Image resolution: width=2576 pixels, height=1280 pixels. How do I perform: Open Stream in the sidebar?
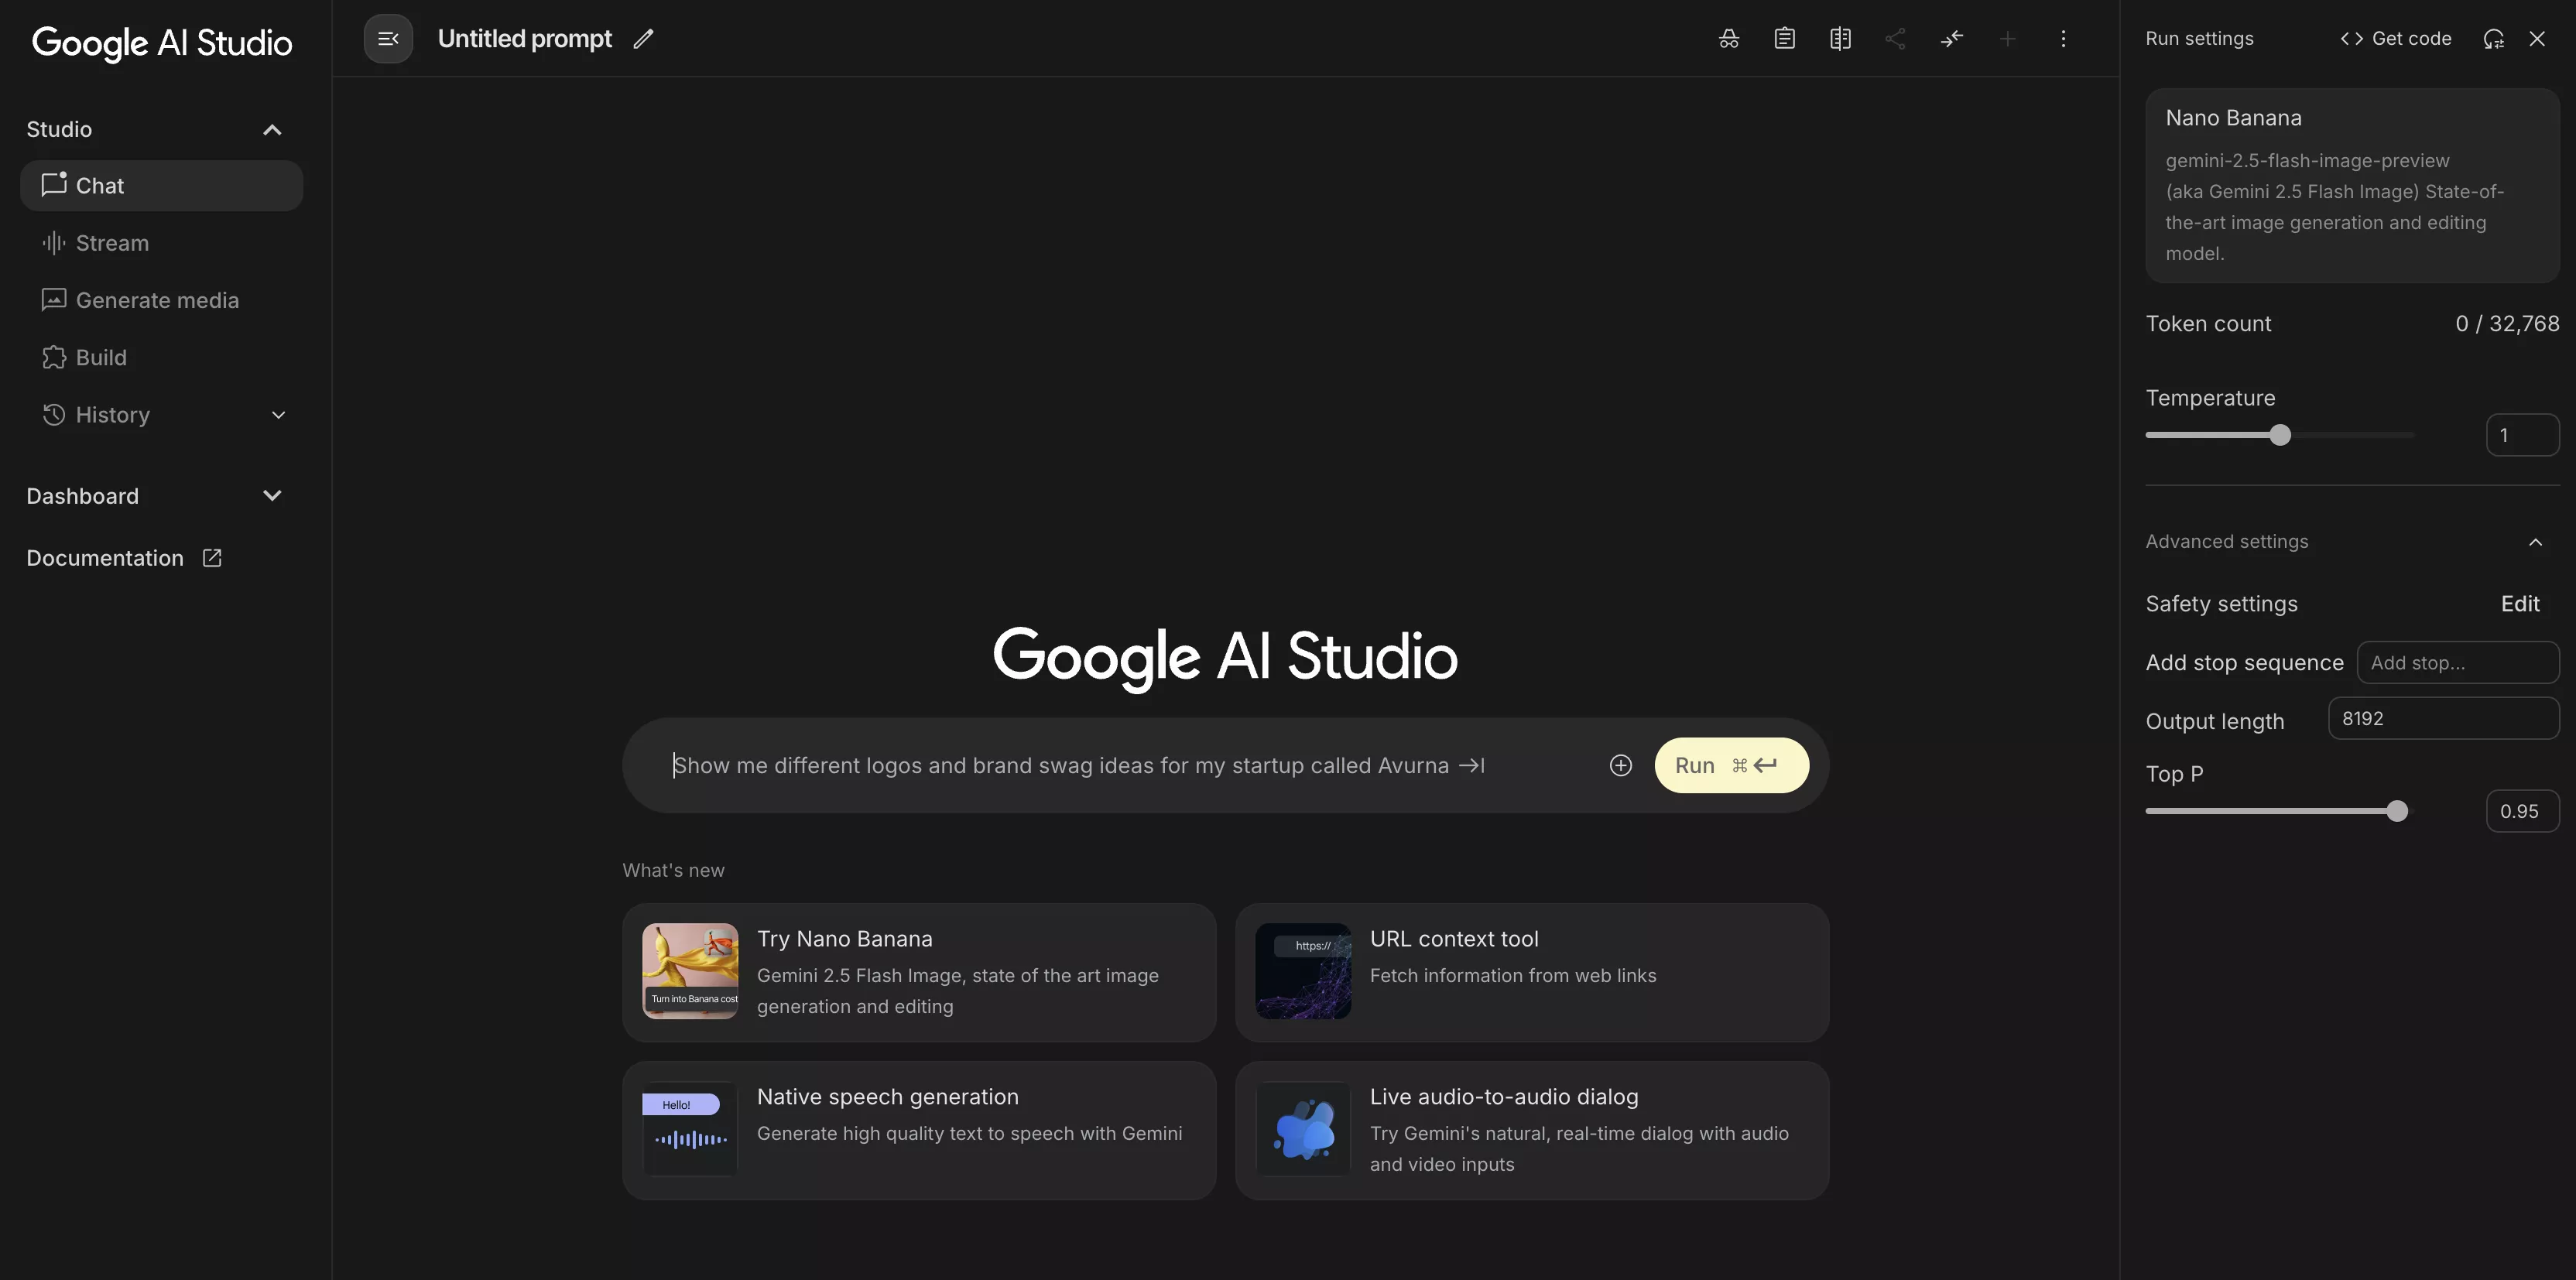point(161,243)
